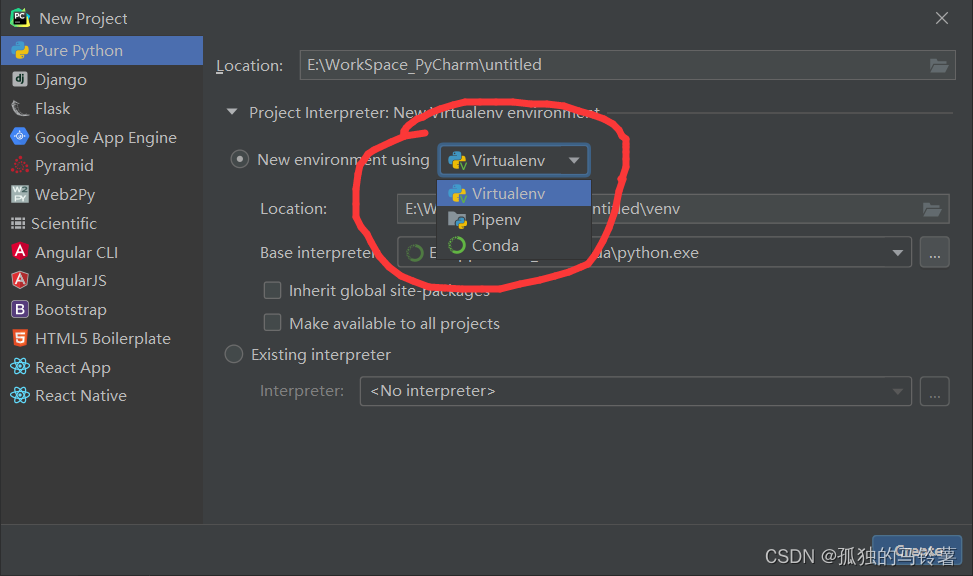Open the existing Interpreter ellipsis button
This screenshot has width=973, height=576.
pyautogui.click(x=935, y=391)
